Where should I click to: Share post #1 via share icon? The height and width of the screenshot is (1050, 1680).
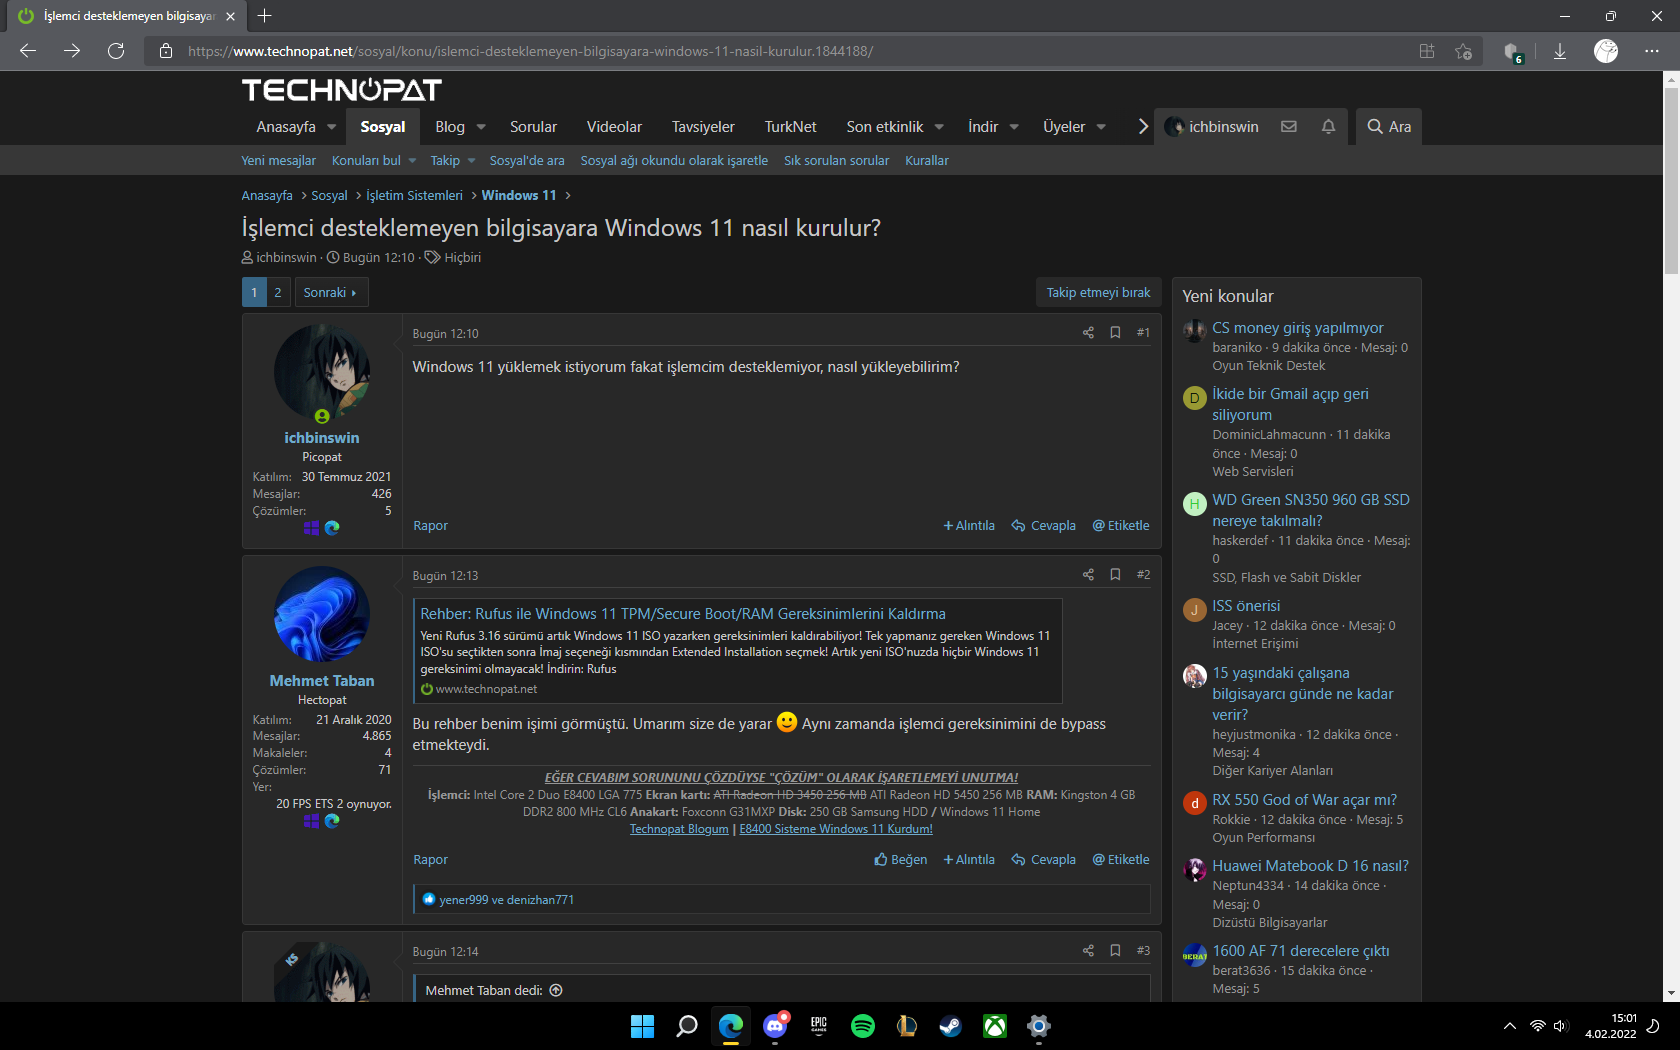click(1088, 333)
